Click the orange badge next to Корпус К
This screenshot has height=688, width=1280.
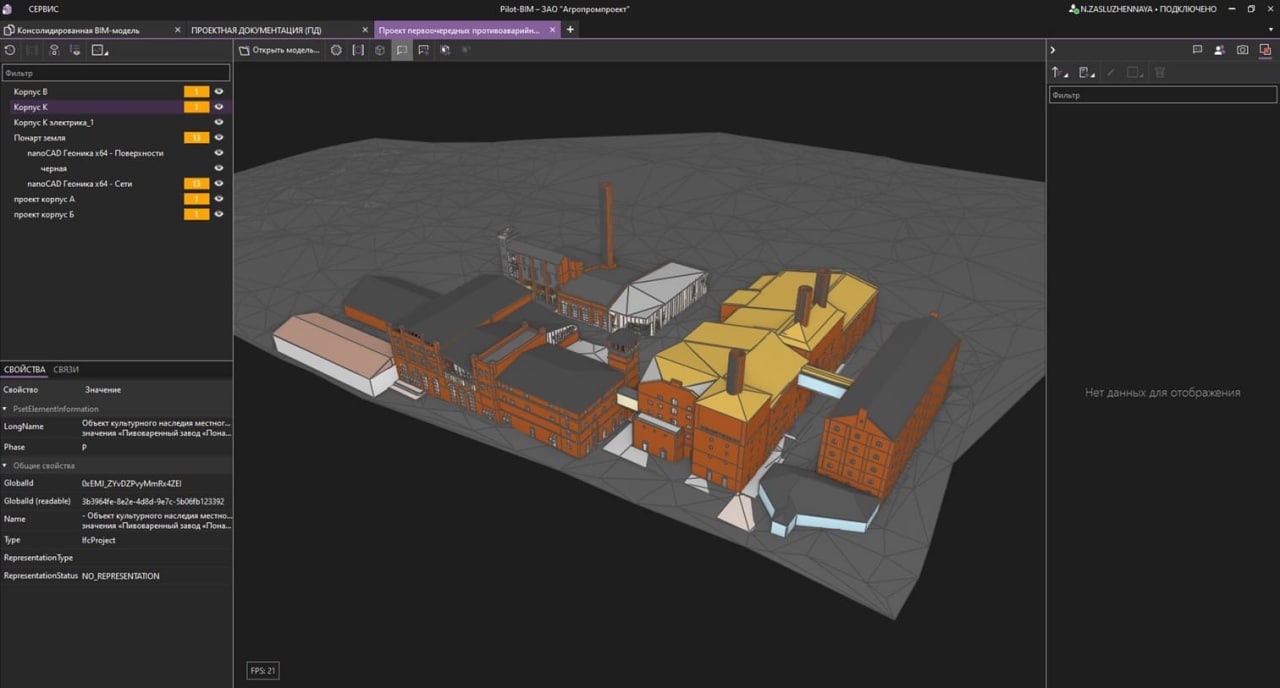196,107
